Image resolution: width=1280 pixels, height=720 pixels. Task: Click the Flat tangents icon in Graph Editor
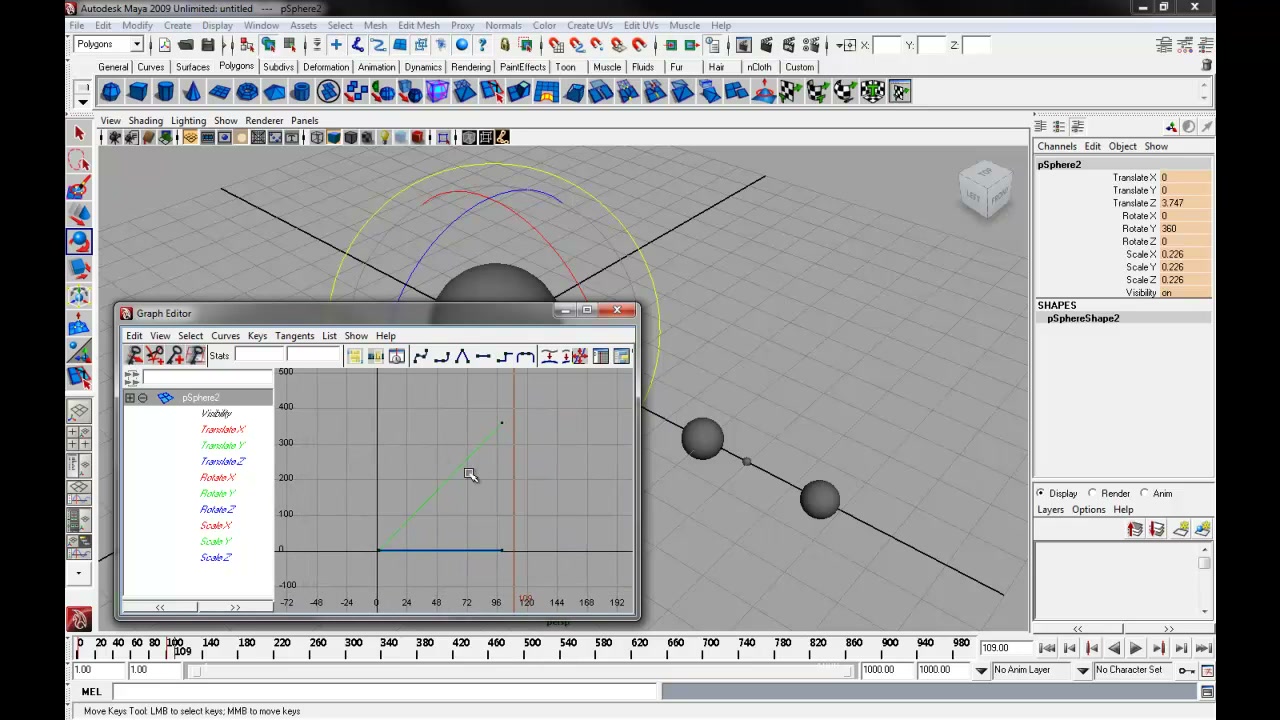[x=483, y=356]
